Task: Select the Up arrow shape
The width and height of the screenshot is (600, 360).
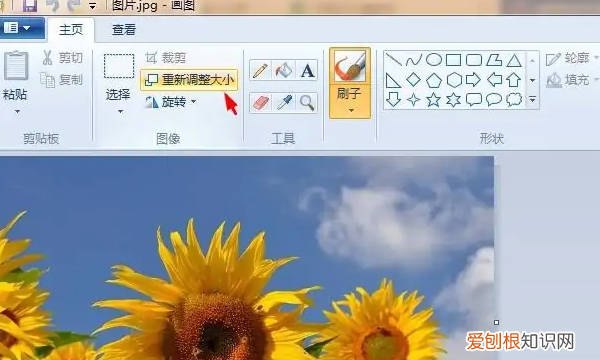Action: click(x=514, y=80)
